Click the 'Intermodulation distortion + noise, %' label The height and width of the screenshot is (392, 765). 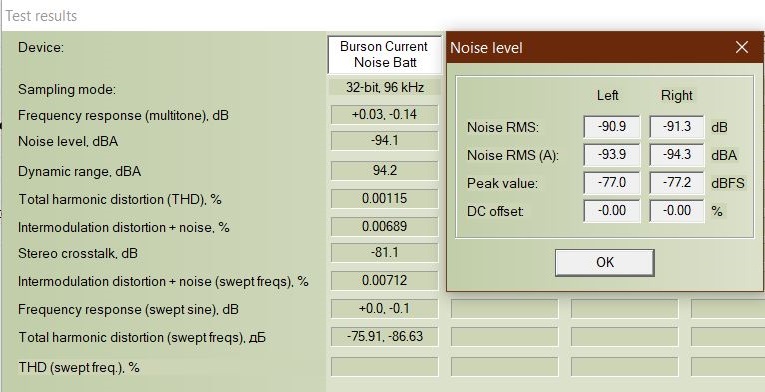pos(123,227)
